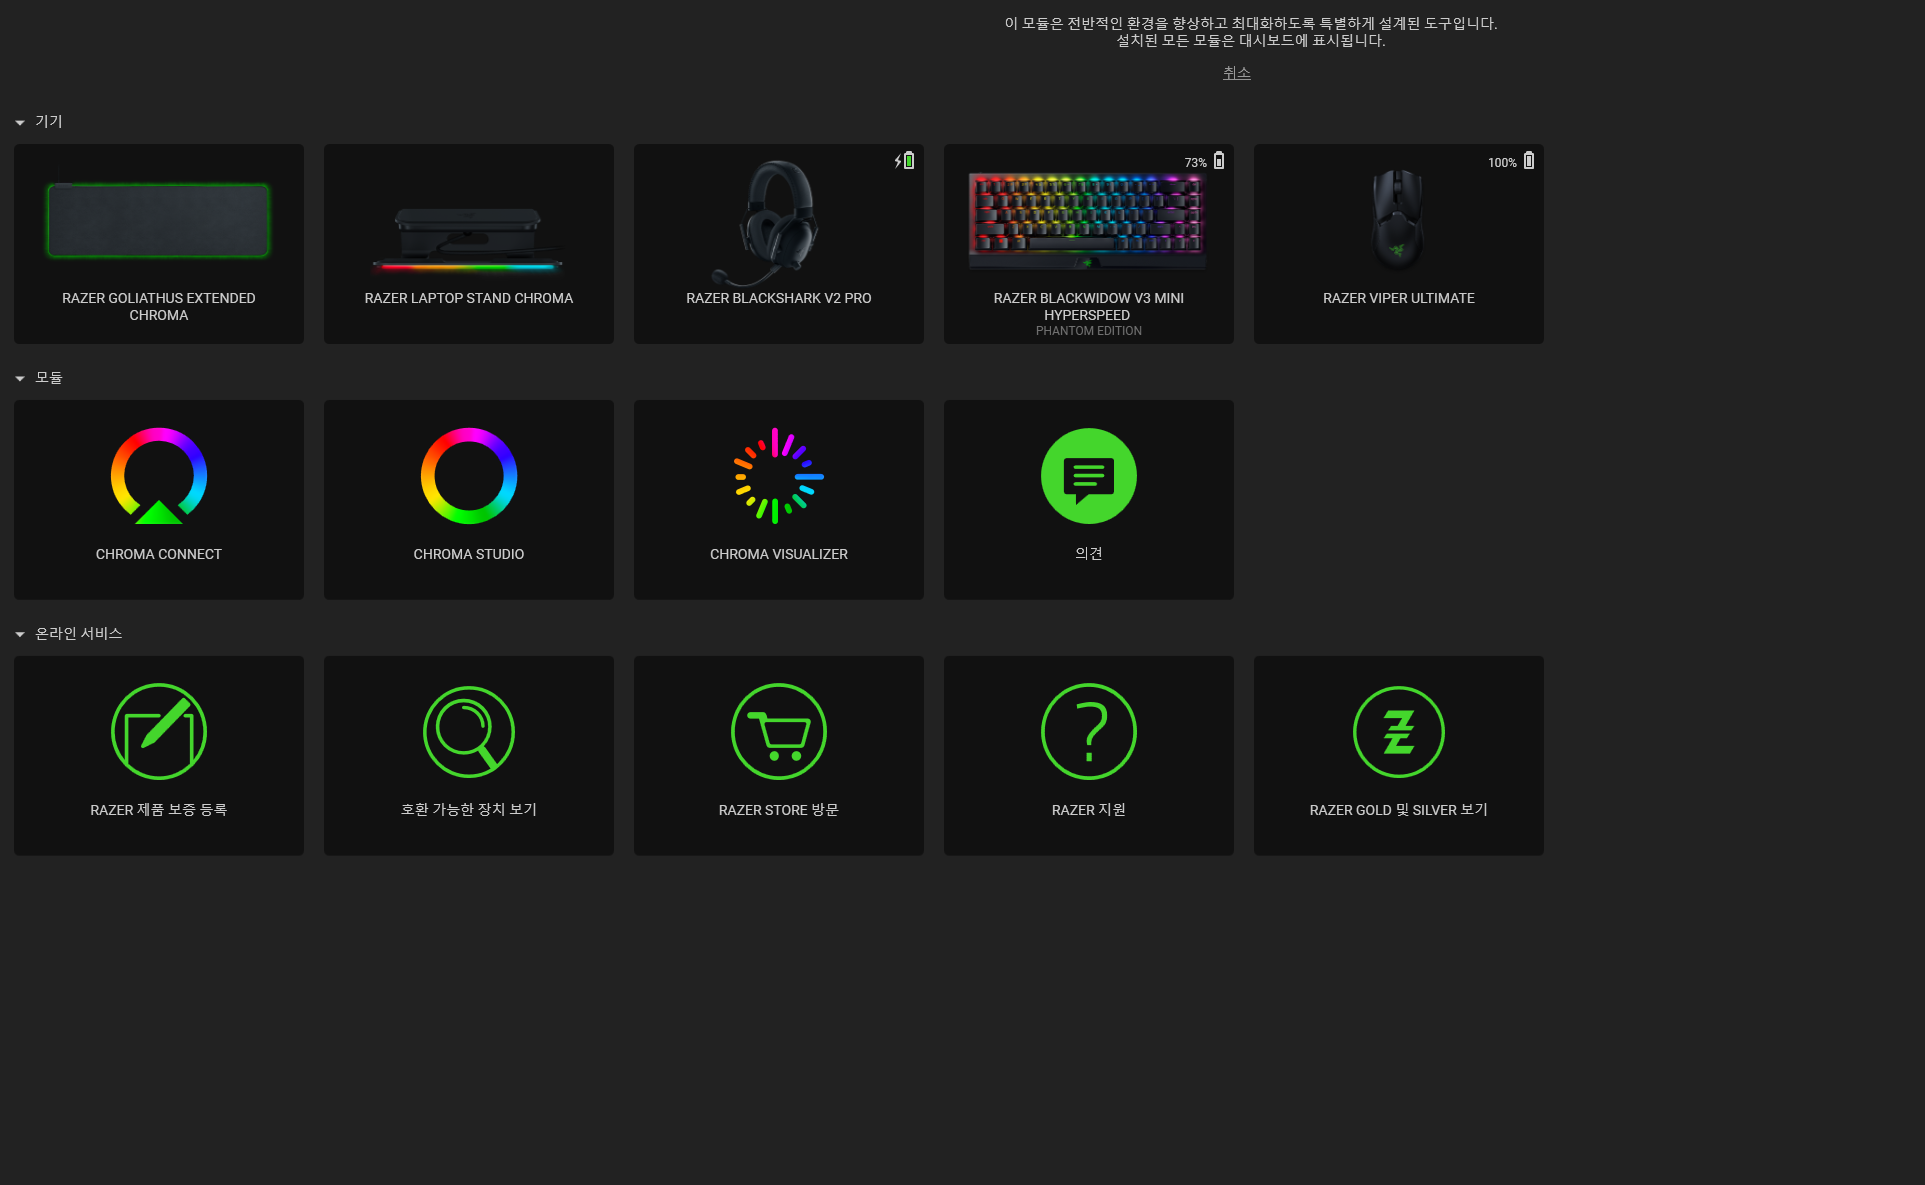Click the BlackShark V2 Pro charging battery icon
This screenshot has width=1925, height=1185.
click(905, 160)
